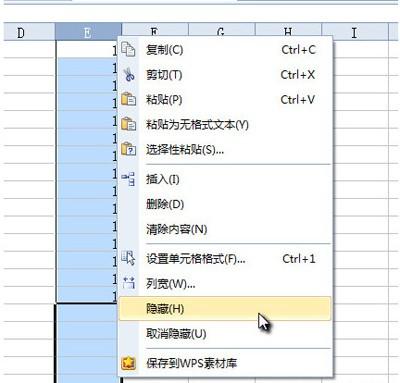Select the column D header
This screenshot has height=383, width=400.
[x=29, y=33]
